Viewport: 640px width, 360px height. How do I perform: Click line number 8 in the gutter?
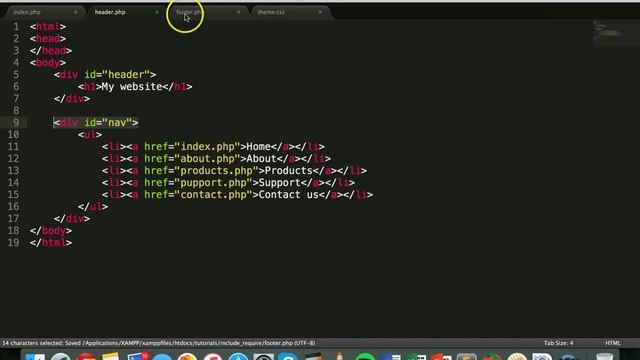(16, 111)
